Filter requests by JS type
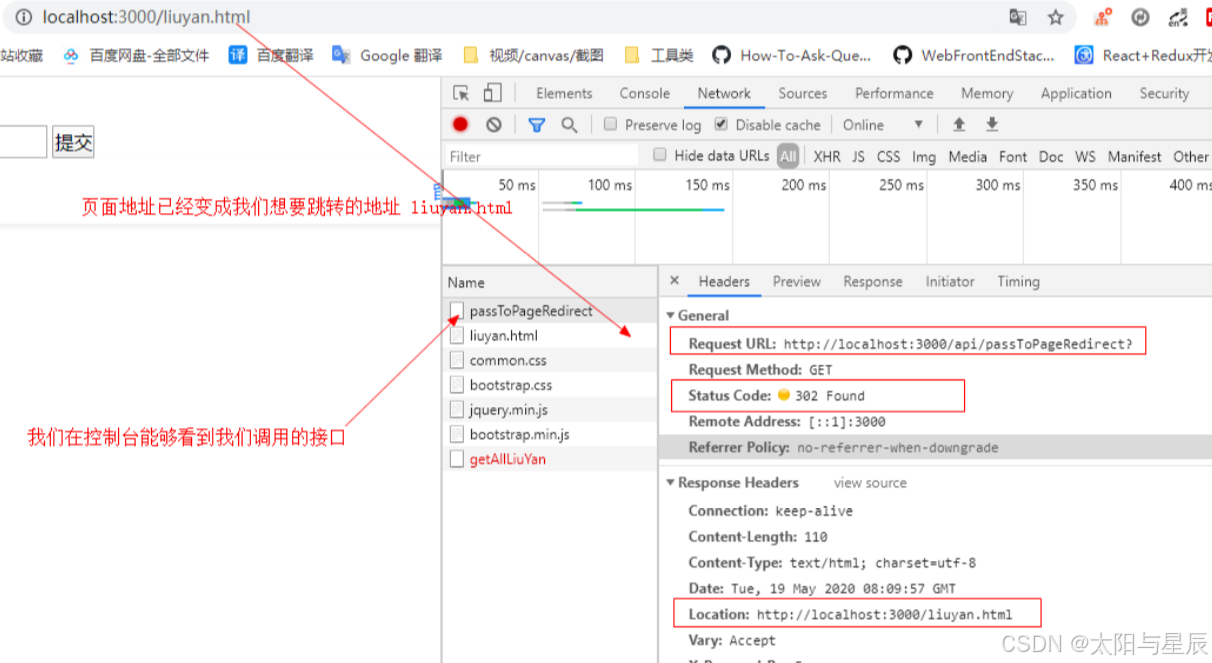Viewport: 1212px width, 663px height. click(859, 156)
